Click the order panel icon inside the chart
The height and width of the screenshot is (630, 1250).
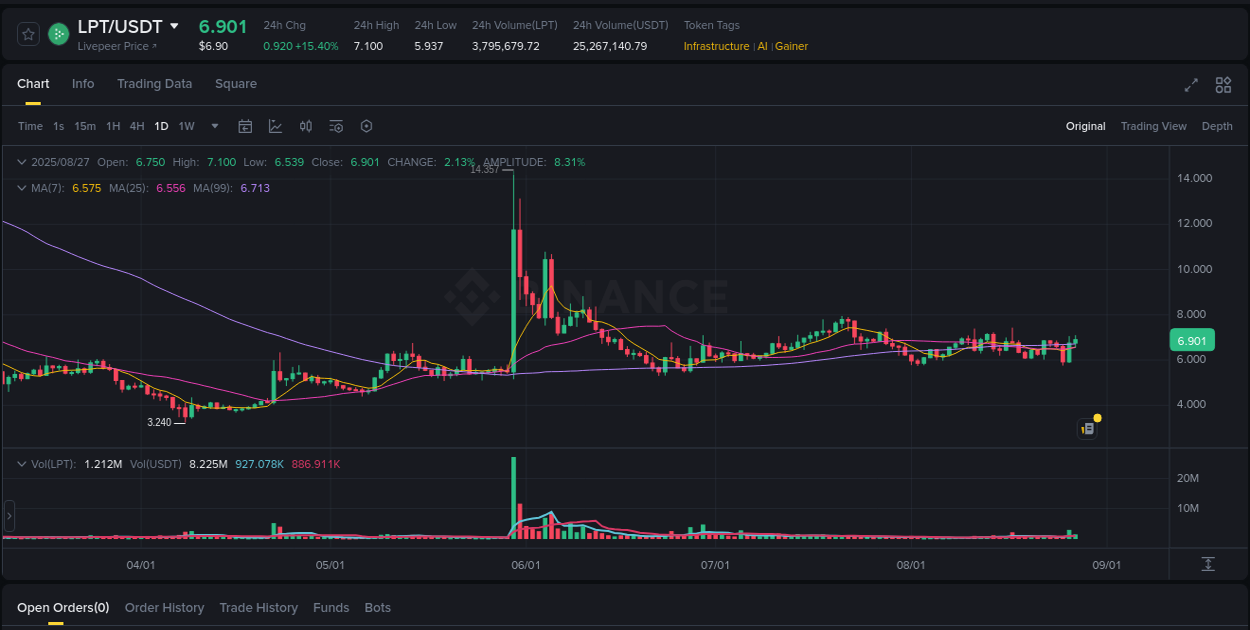pyautogui.click(x=1087, y=427)
